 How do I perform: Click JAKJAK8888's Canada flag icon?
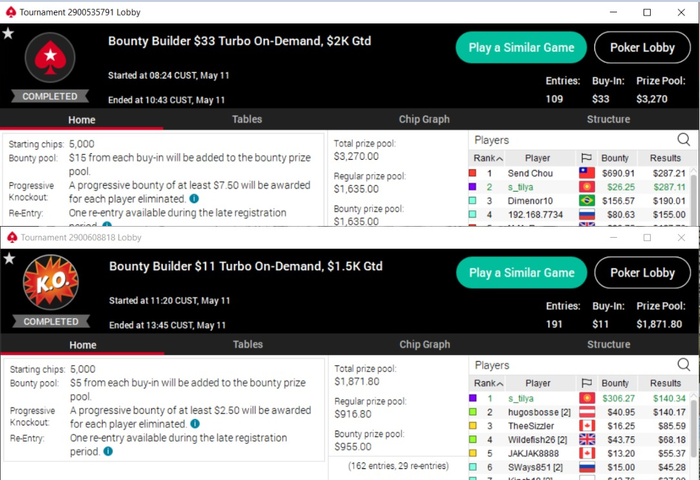pos(587,454)
